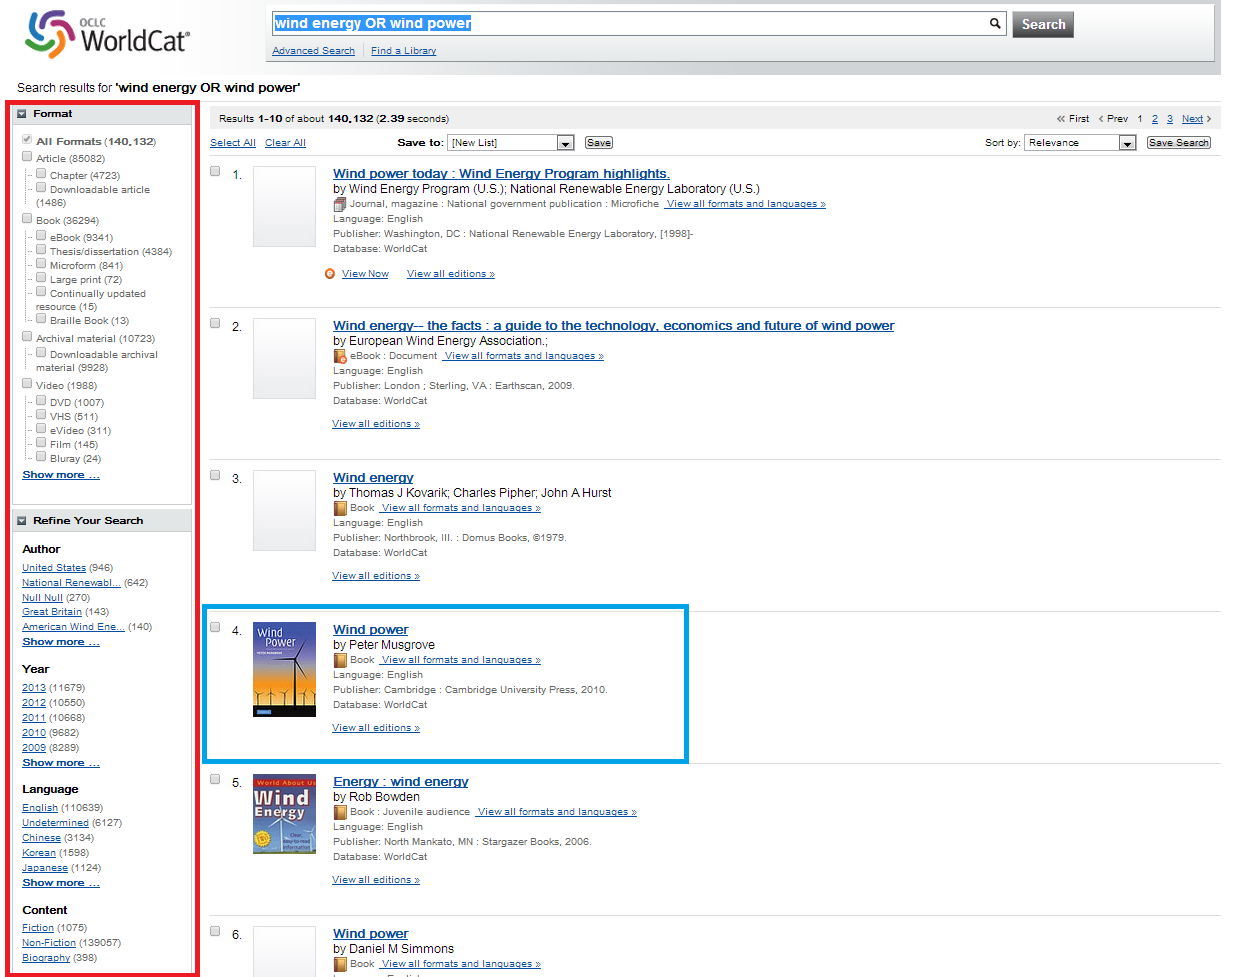Check the Bluray checkbox

[x=41, y=456]
